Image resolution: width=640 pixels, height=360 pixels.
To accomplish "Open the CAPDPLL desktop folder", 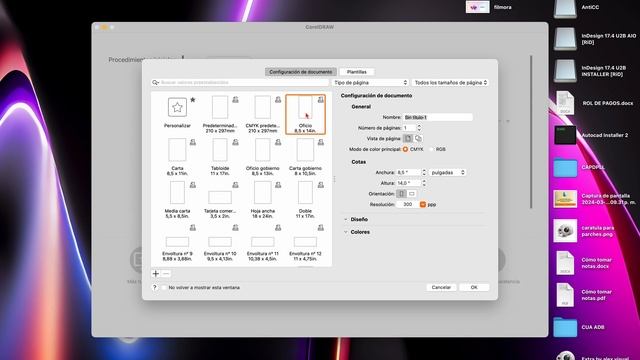I will coord(565,167).
